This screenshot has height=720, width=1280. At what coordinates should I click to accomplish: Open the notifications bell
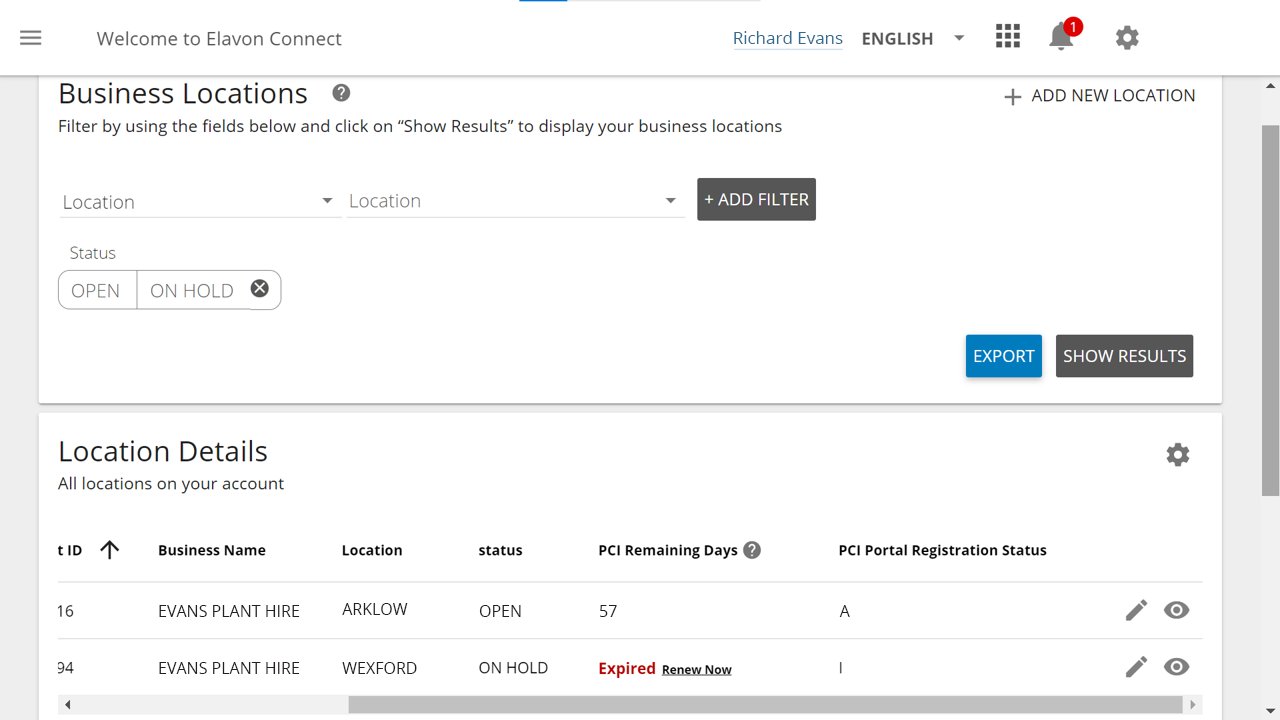pyautogui.click(x=1061, y=38)
